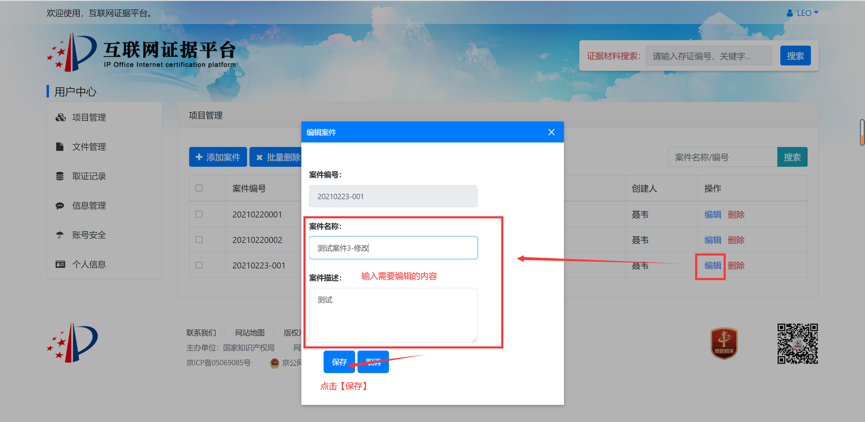Toggle the select-all checkbox in table header
Image resolution: width=865 pixels, height=422 pixels.
click(199, 188)
